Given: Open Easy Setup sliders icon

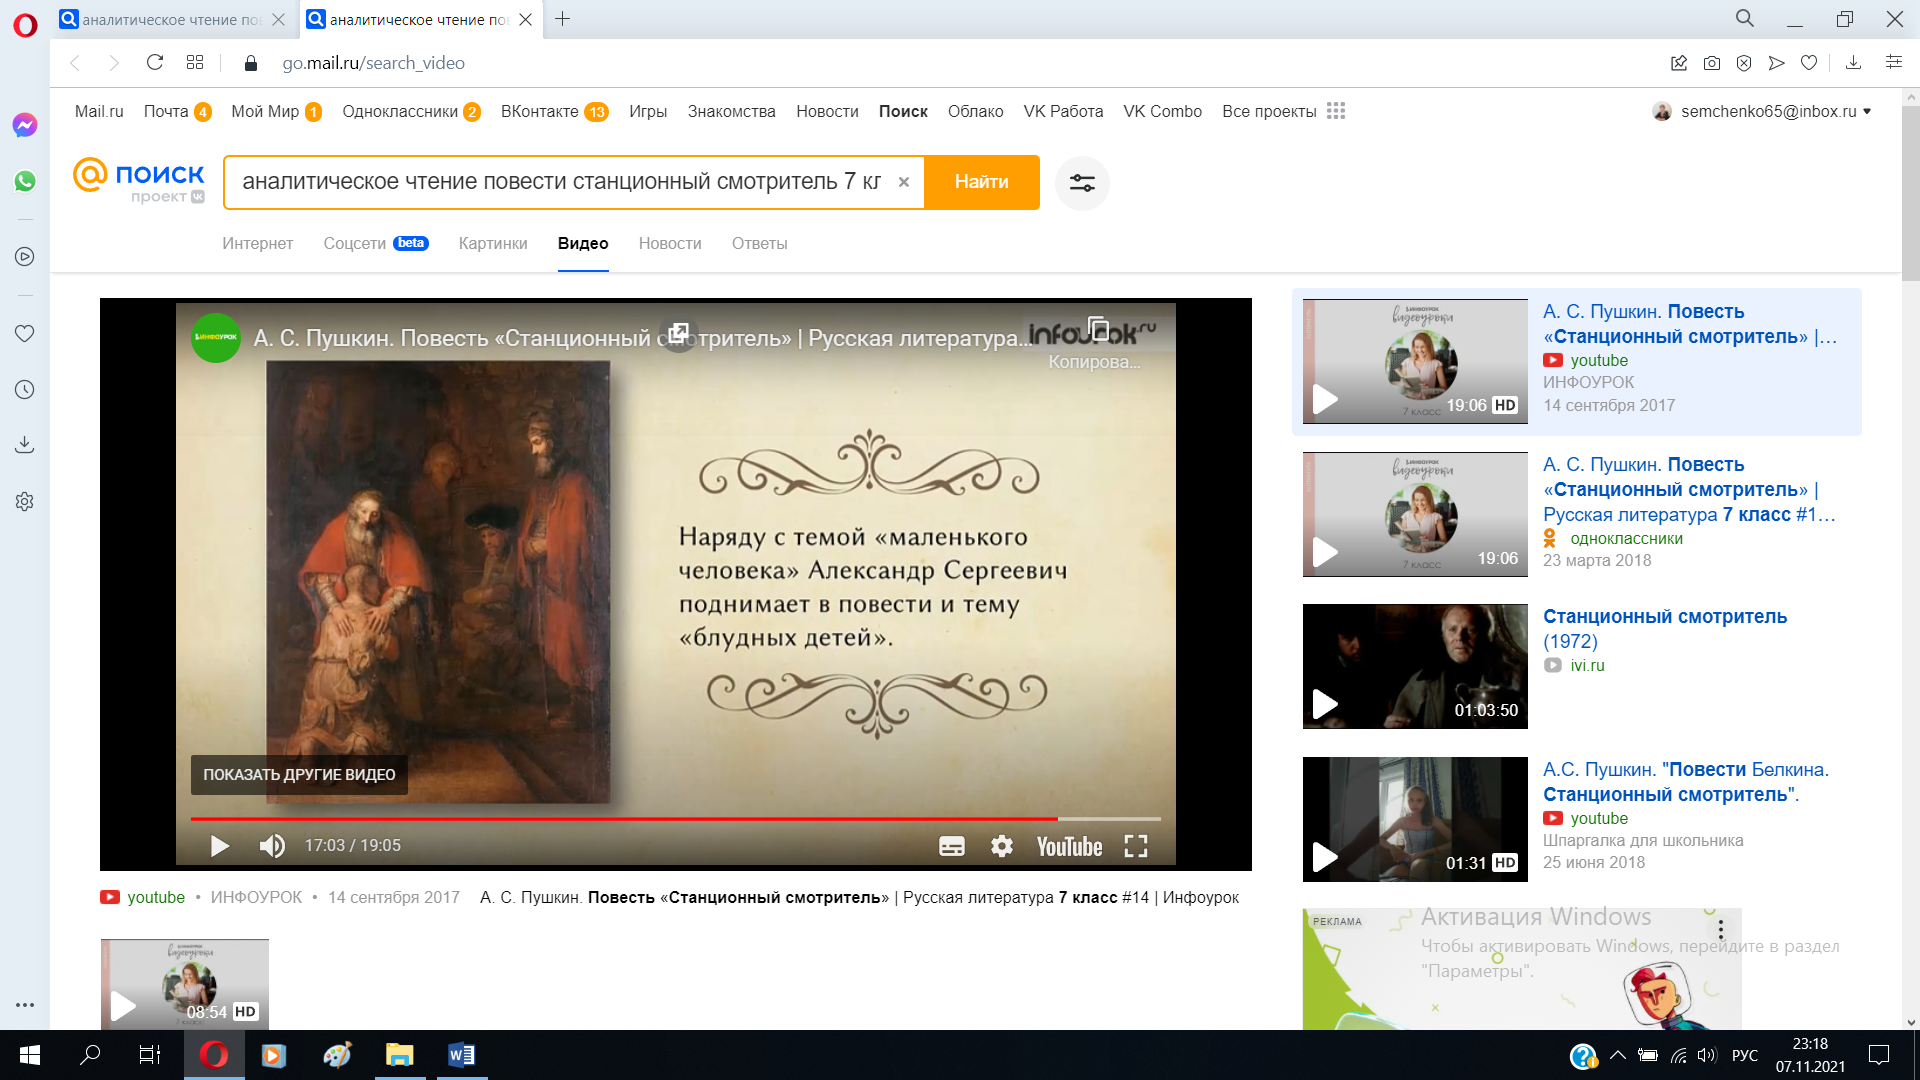Looking at the screenshot, I should [x=1894, y=63].
